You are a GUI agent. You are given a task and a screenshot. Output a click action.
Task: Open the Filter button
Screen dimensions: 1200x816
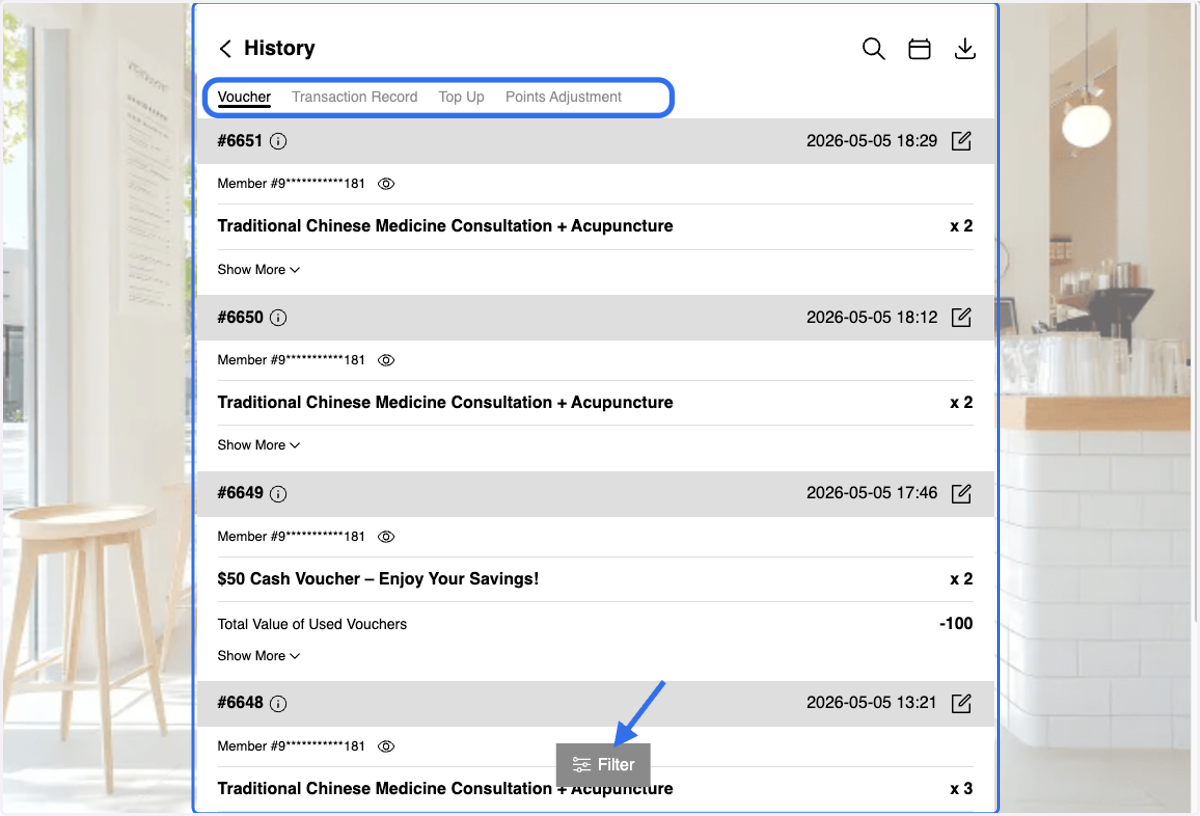coord(603,765)
